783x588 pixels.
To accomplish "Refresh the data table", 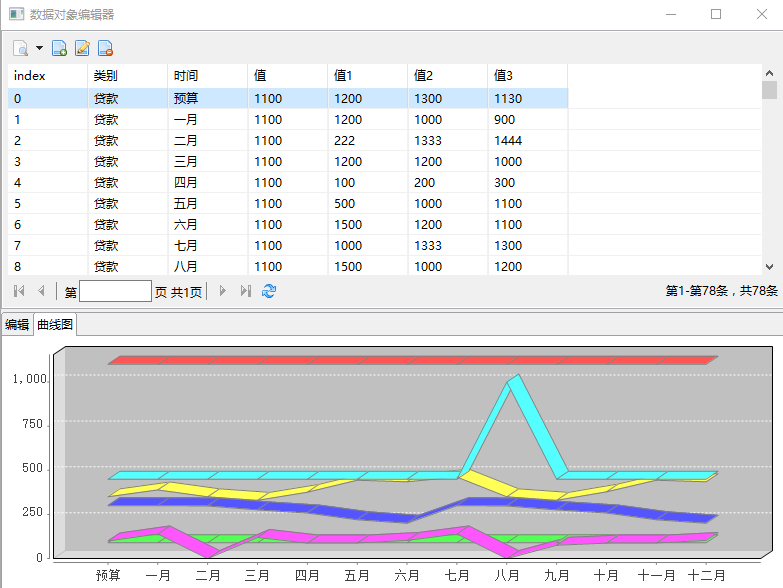I will tap(269, 291).
